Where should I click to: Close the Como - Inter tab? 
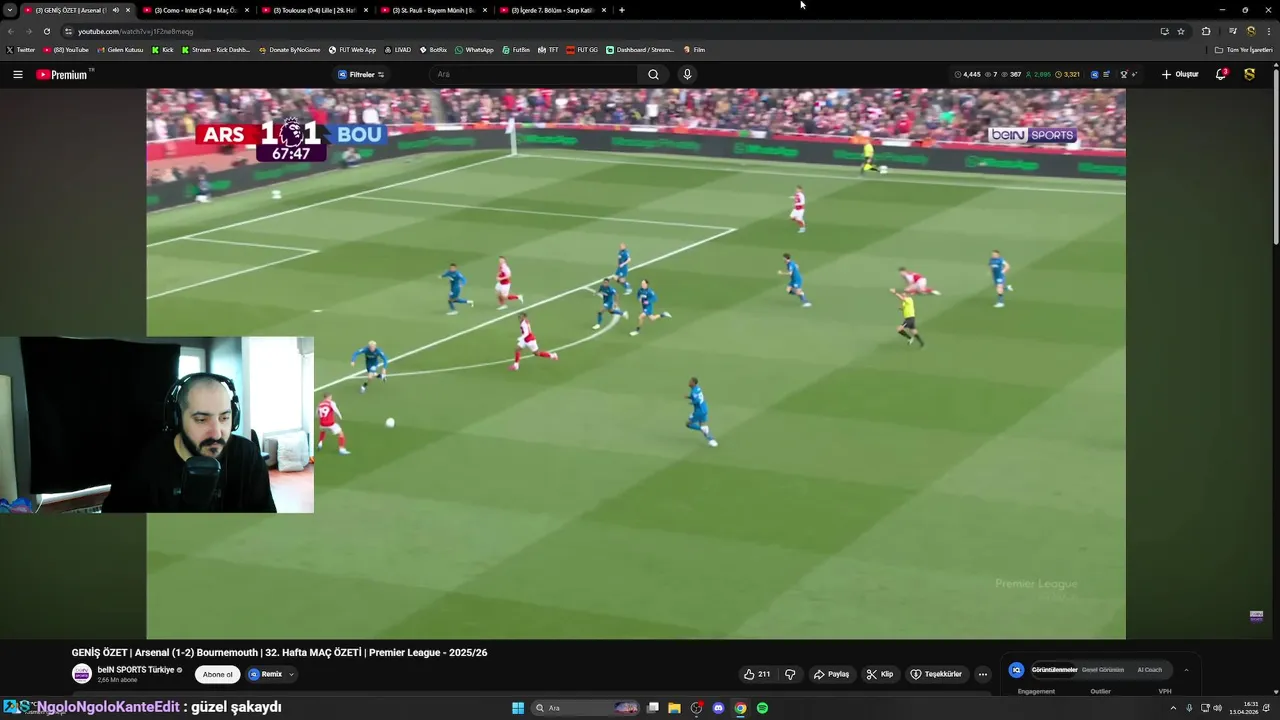[x=247, y=10]
